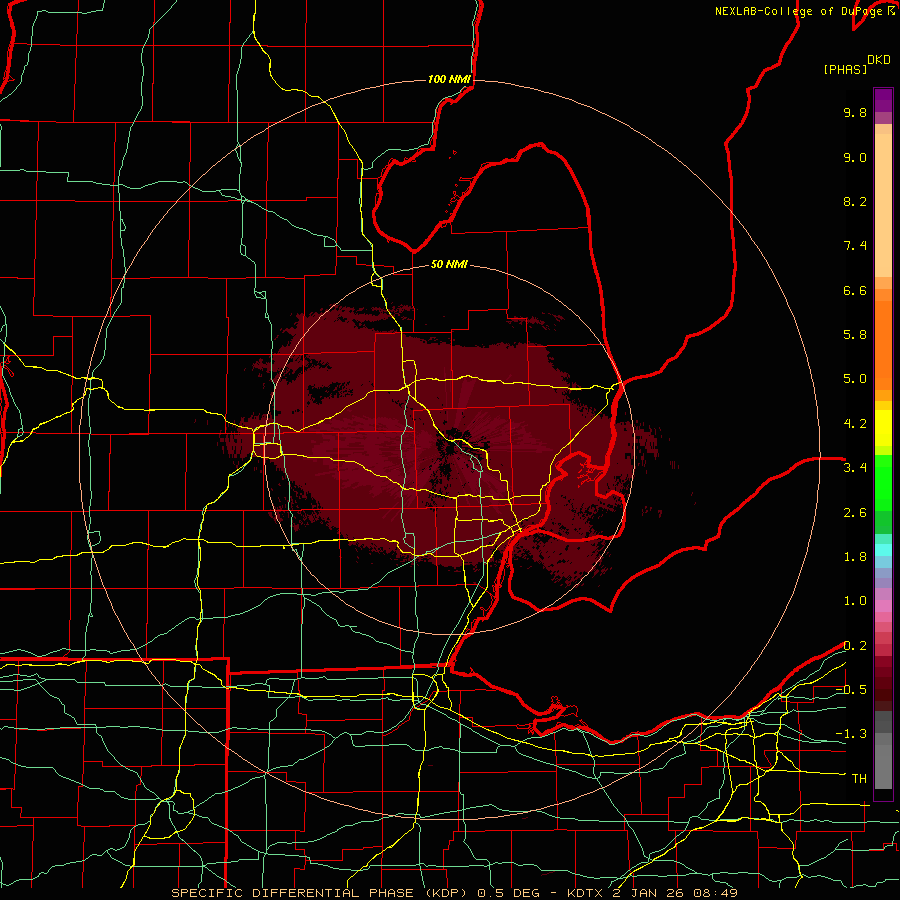Click the 0.5 DEG elevation text
Screen dimensions: 900x900
[x=509, y=893]
